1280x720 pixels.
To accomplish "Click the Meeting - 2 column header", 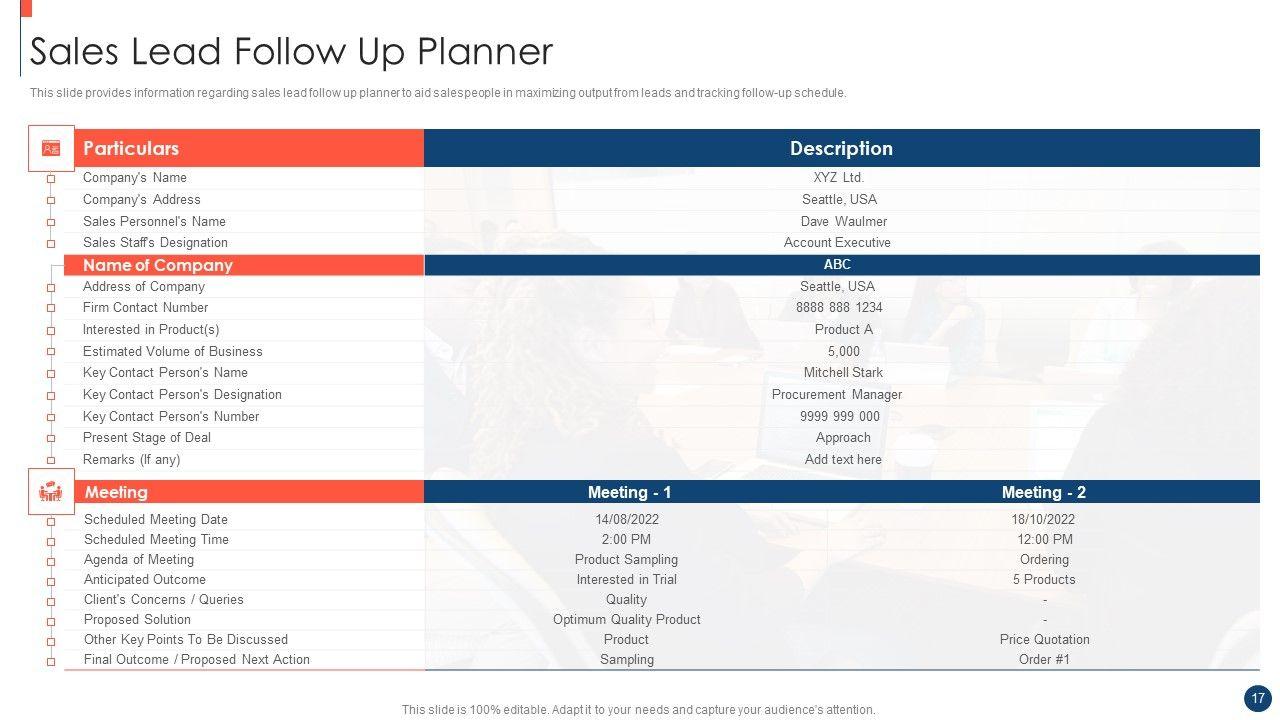I will (1043, 492).
